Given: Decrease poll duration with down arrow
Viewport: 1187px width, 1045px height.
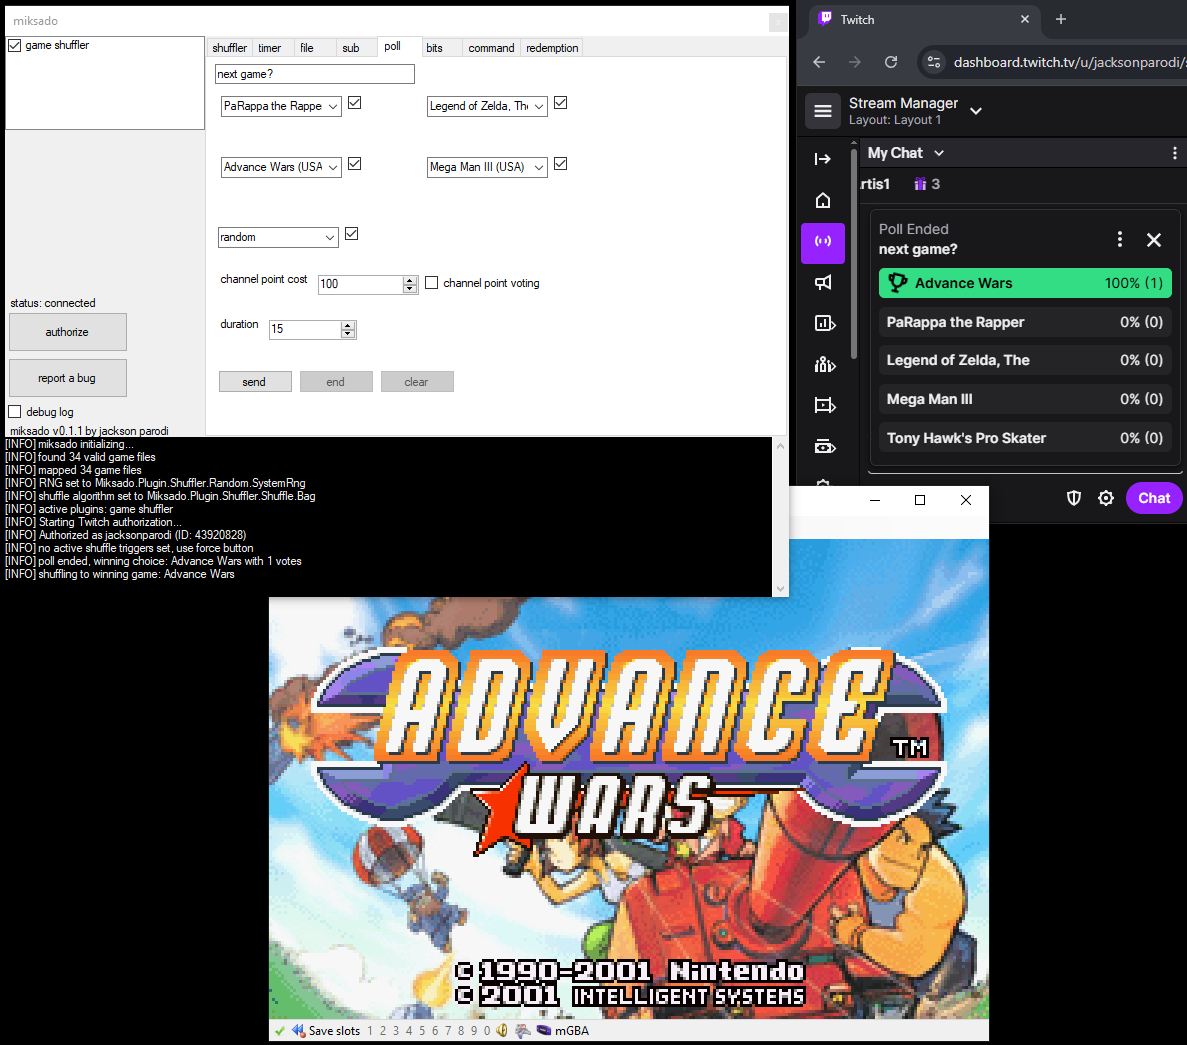Looking at the screenshot, I should [347, 334].
